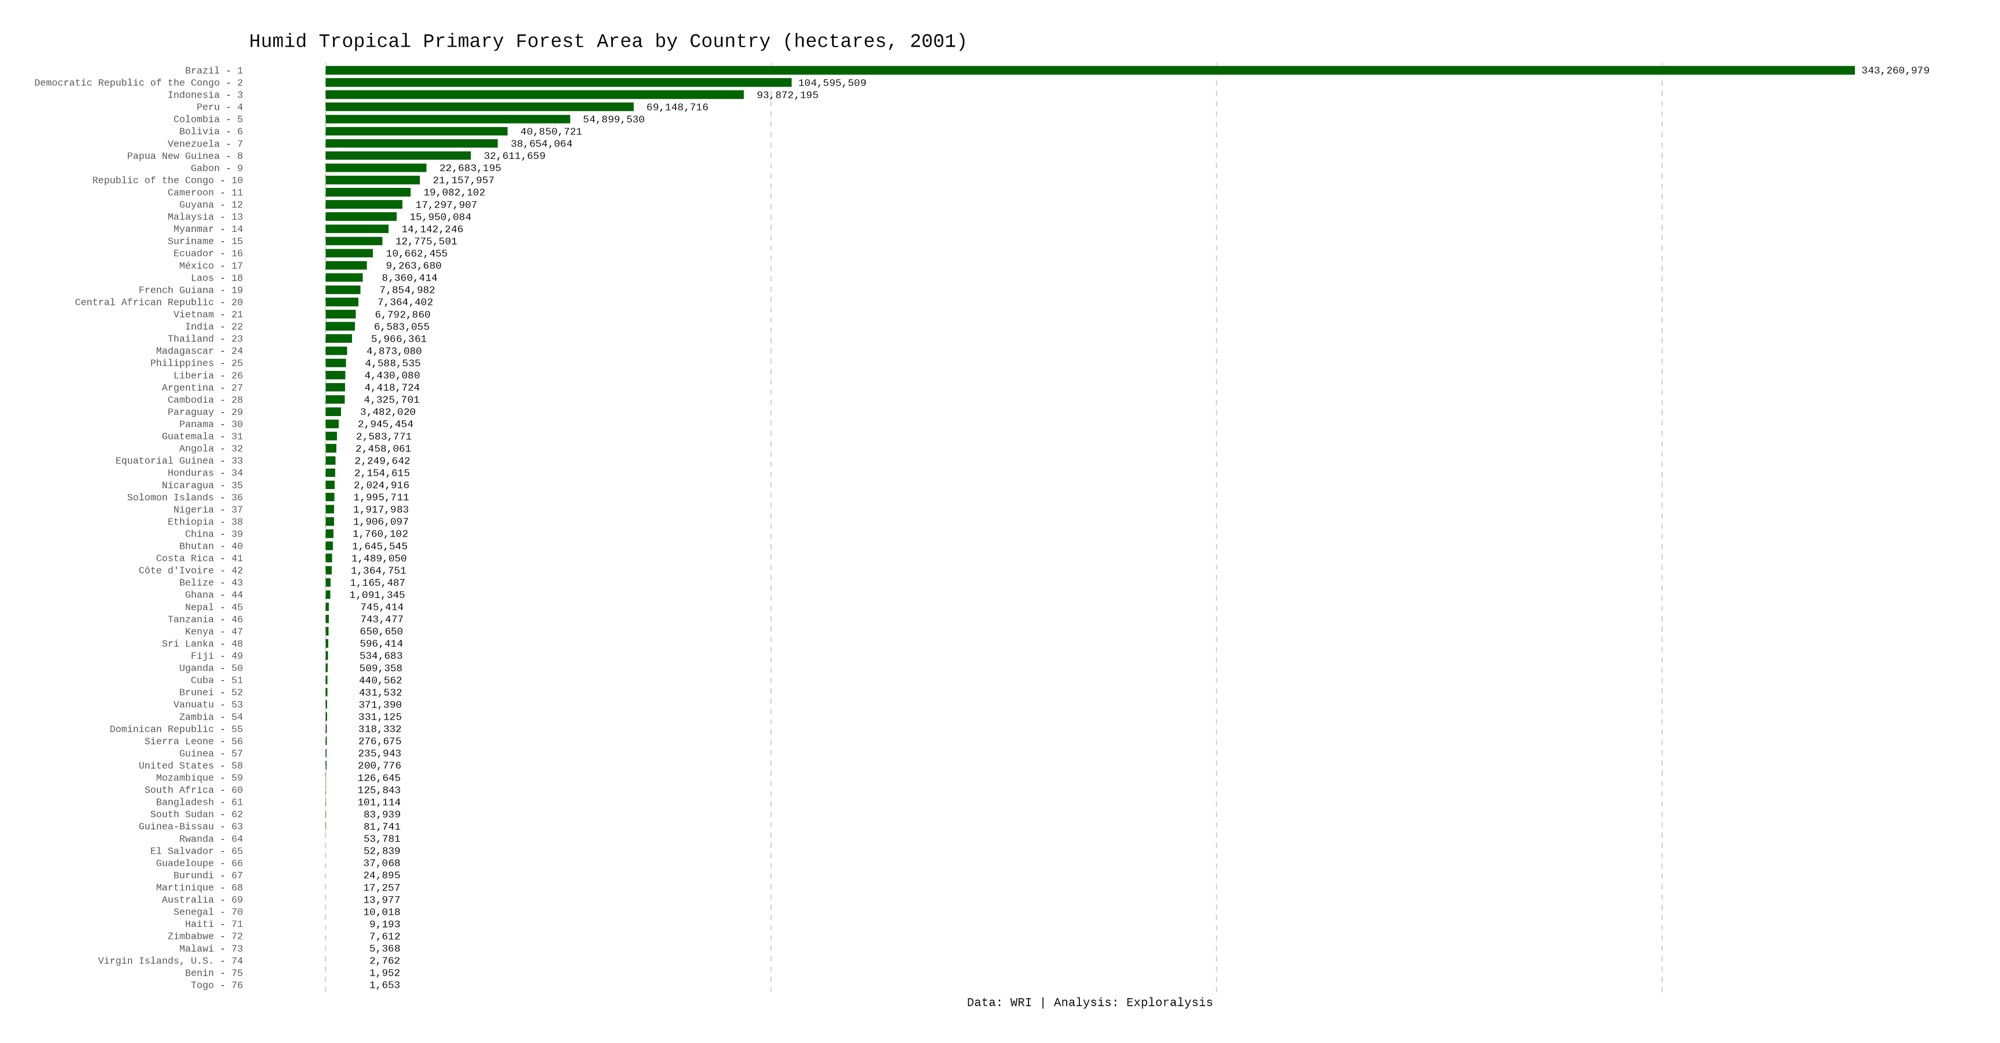2000x1043 pixels.
Task: Select the Peru bar
Action: pyautogui.click(x=479, y=107)
